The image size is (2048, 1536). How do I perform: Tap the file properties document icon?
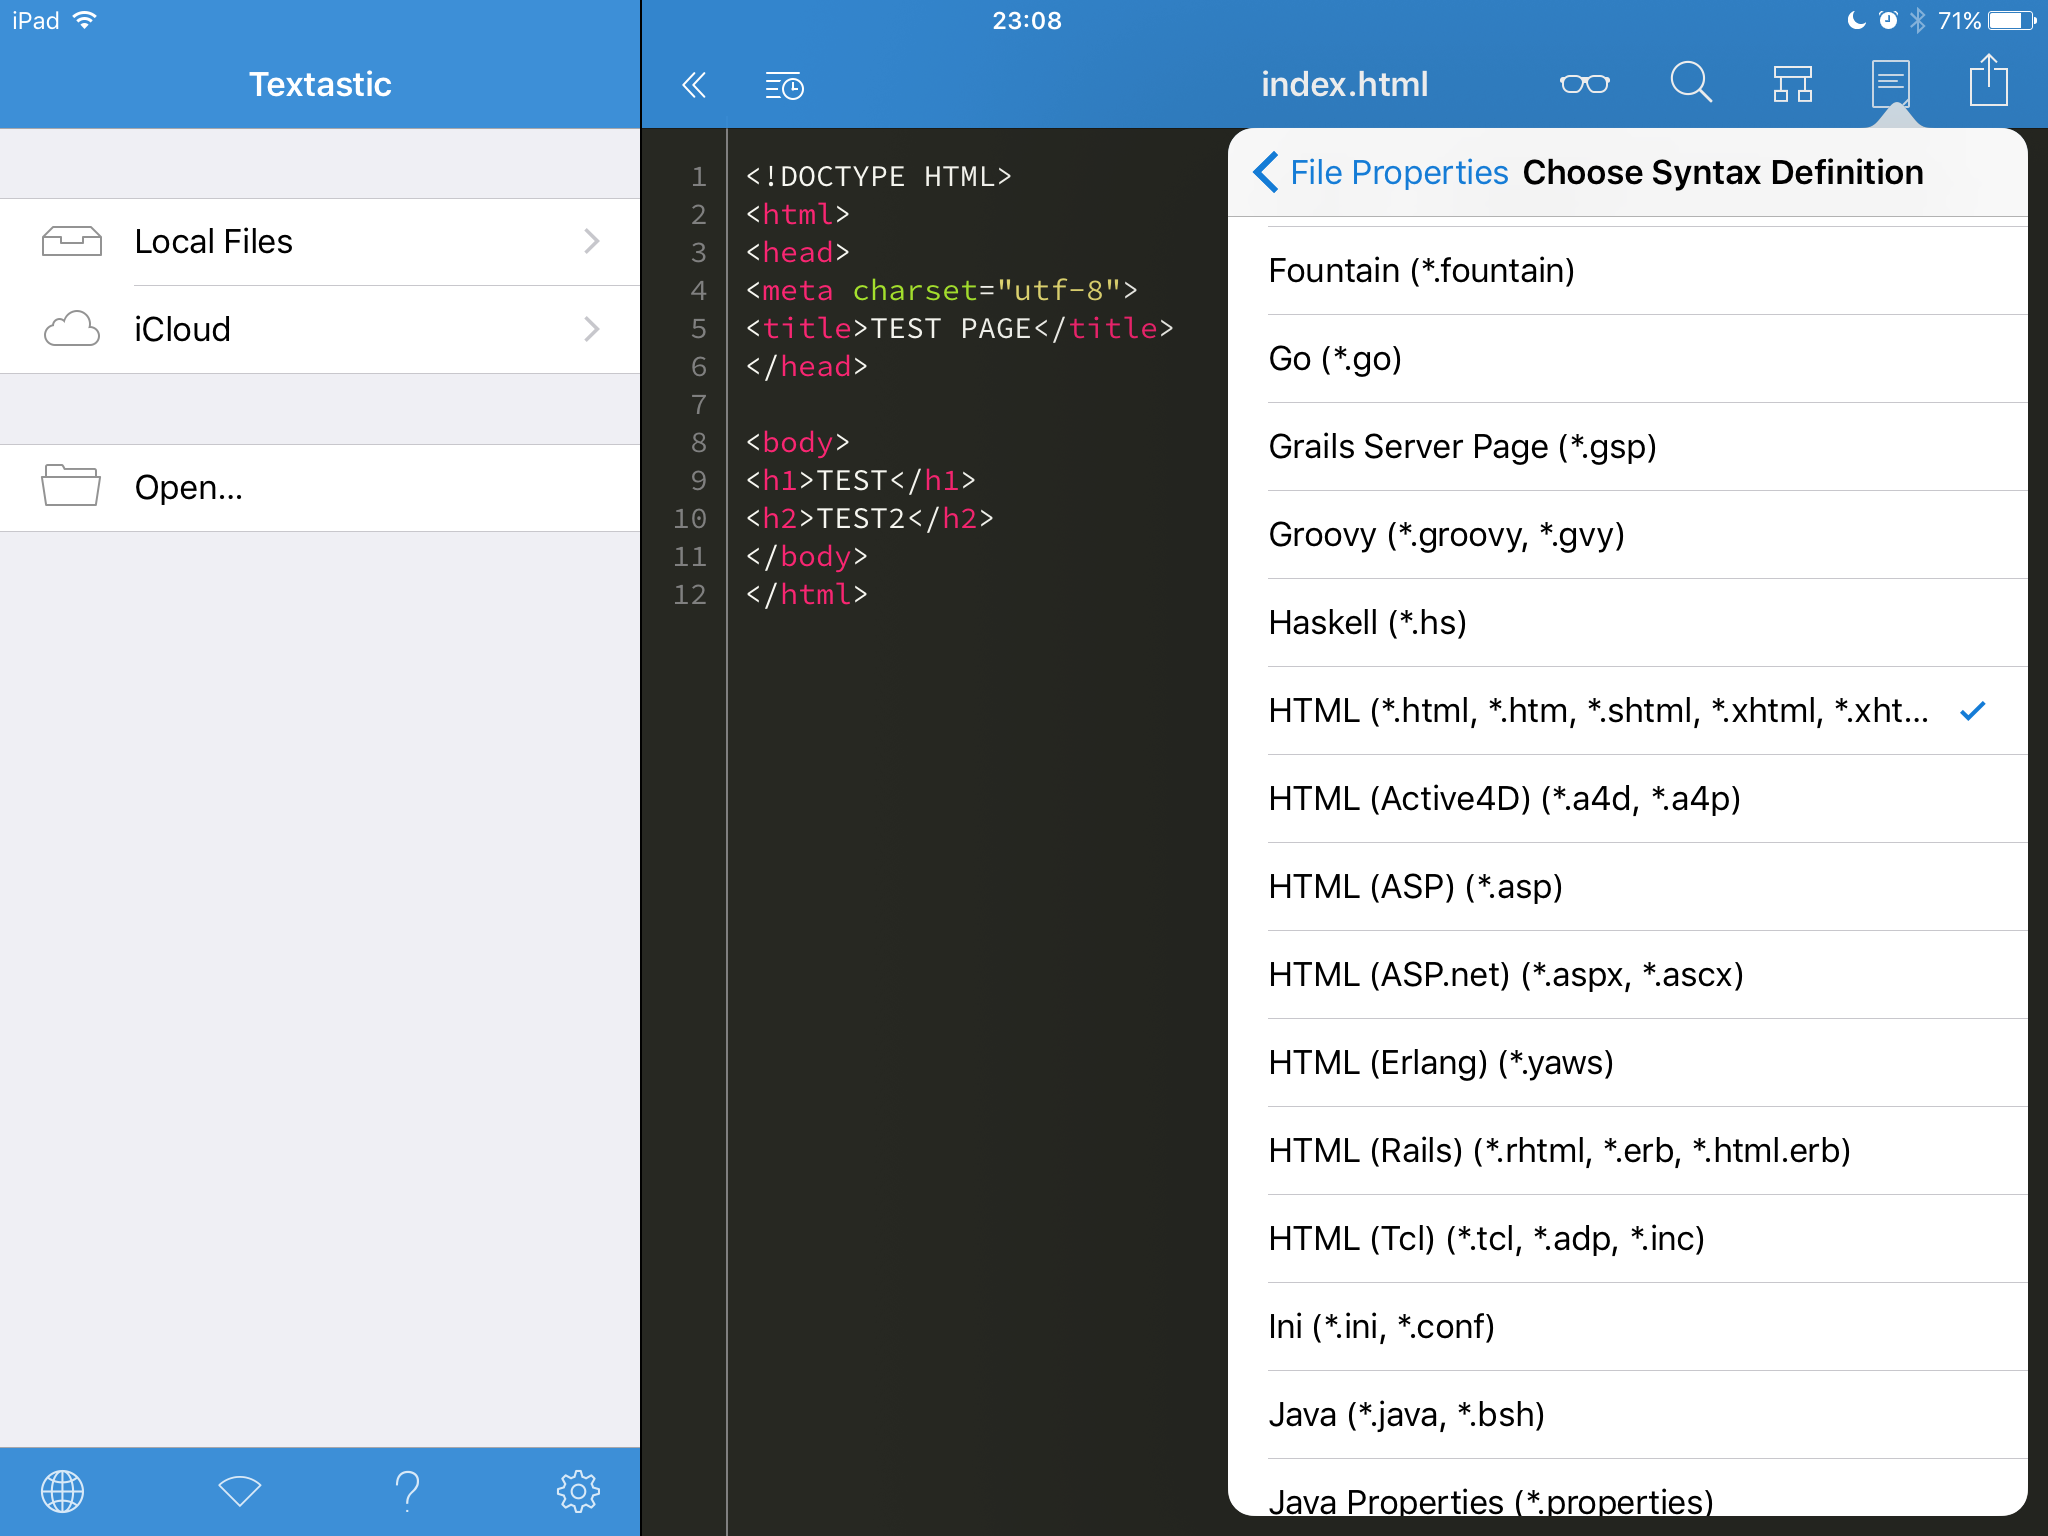1890,84
